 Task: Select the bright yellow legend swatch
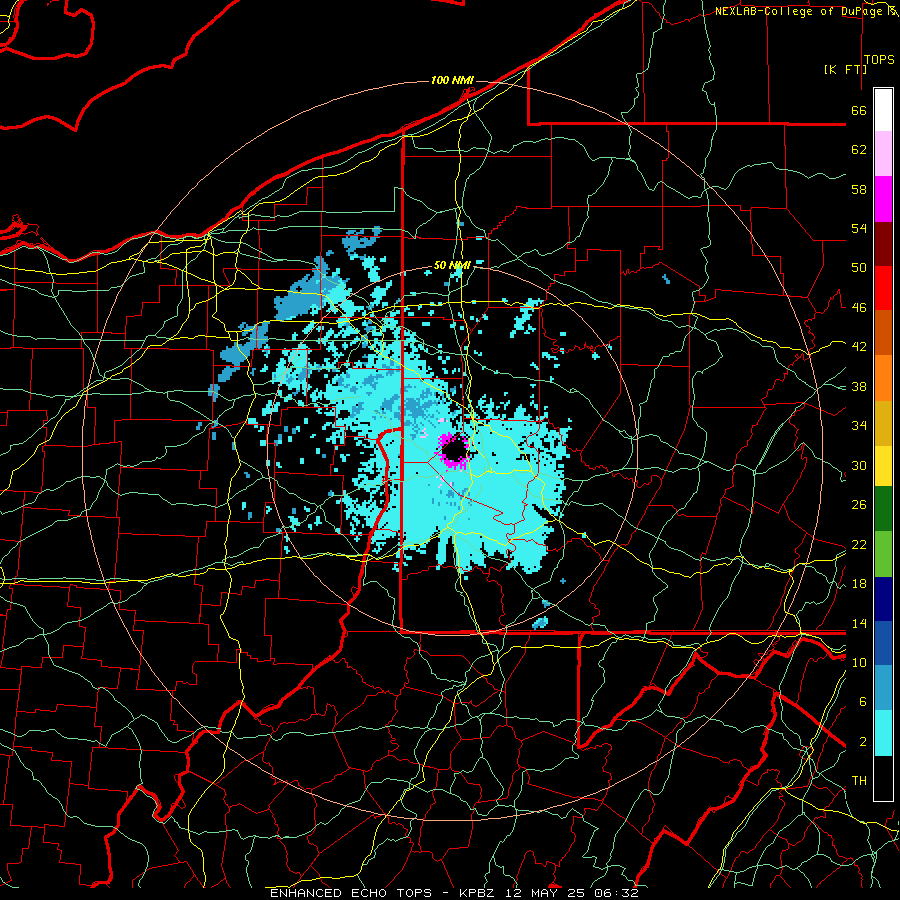883,466
